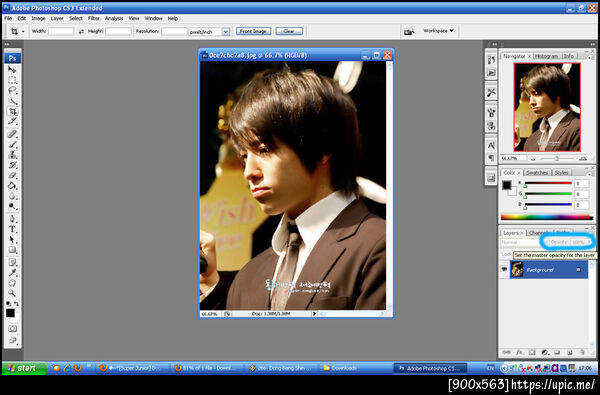This screenshot has height=395, width=600.
Task: Select the Background layer thumbnail
Action: tap(517, 269)
